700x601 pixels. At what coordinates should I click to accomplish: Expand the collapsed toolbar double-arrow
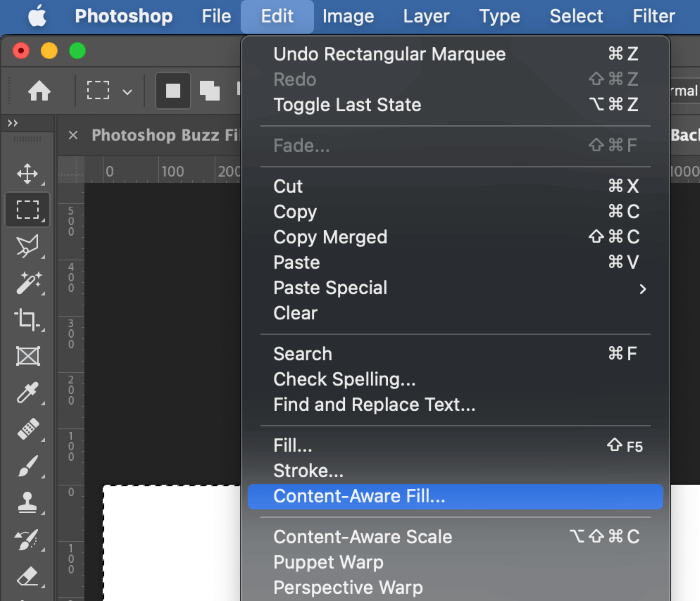tap(13, 123)
